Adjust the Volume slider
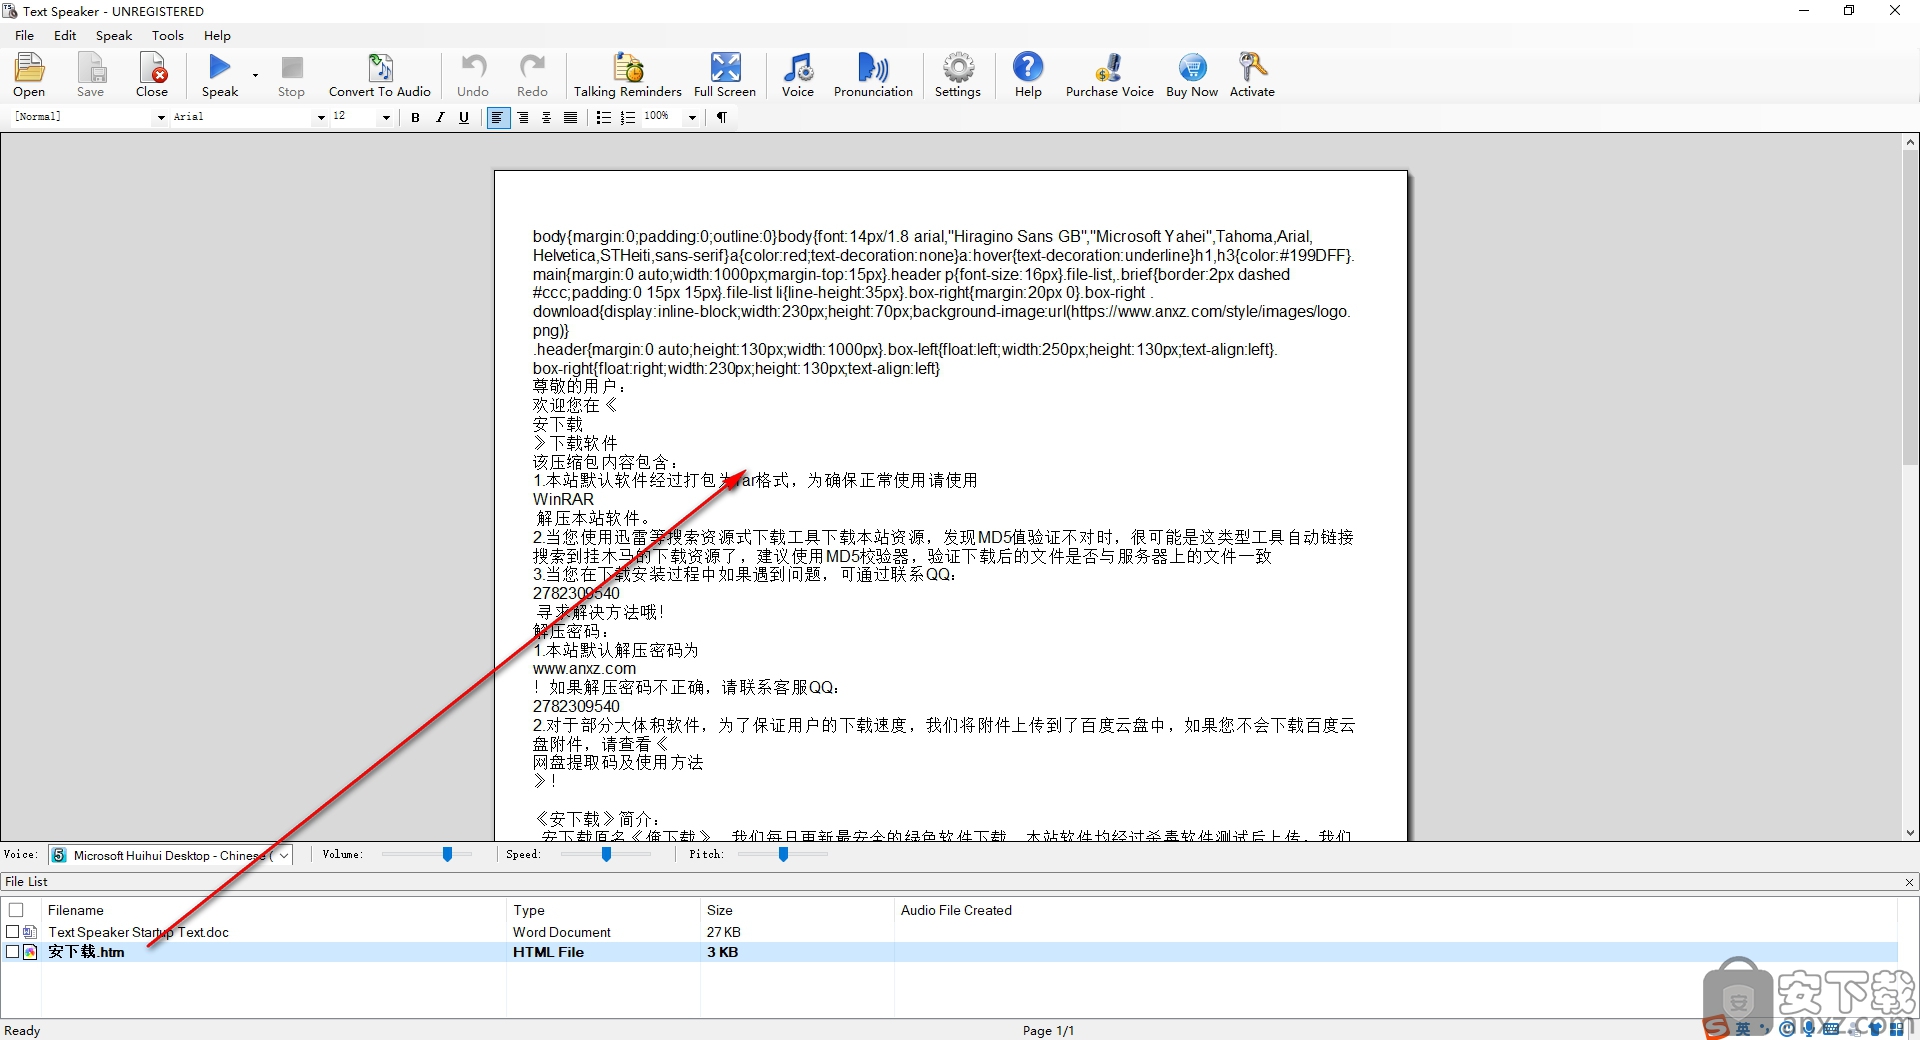Viewport: 1920px width, 1040px height. coord(448,854)
